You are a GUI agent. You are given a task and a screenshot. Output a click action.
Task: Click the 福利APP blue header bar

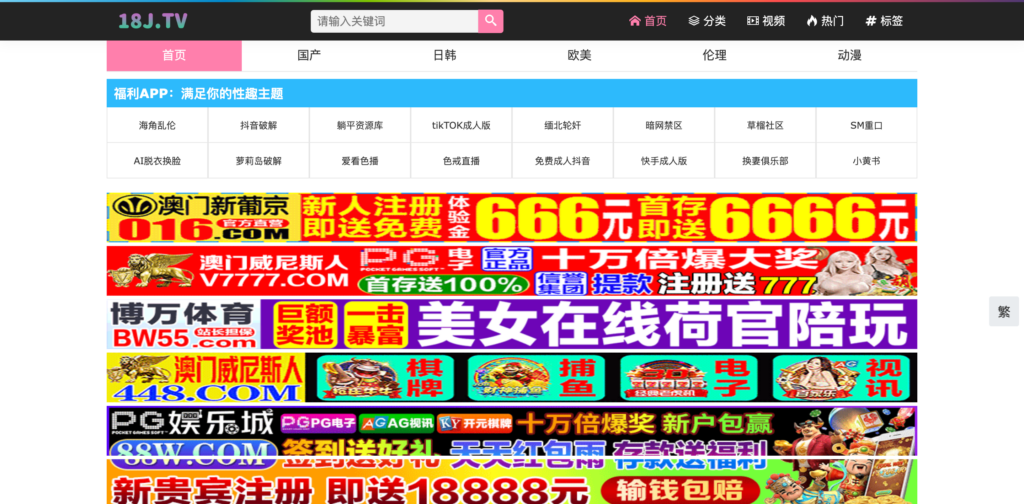512,93
